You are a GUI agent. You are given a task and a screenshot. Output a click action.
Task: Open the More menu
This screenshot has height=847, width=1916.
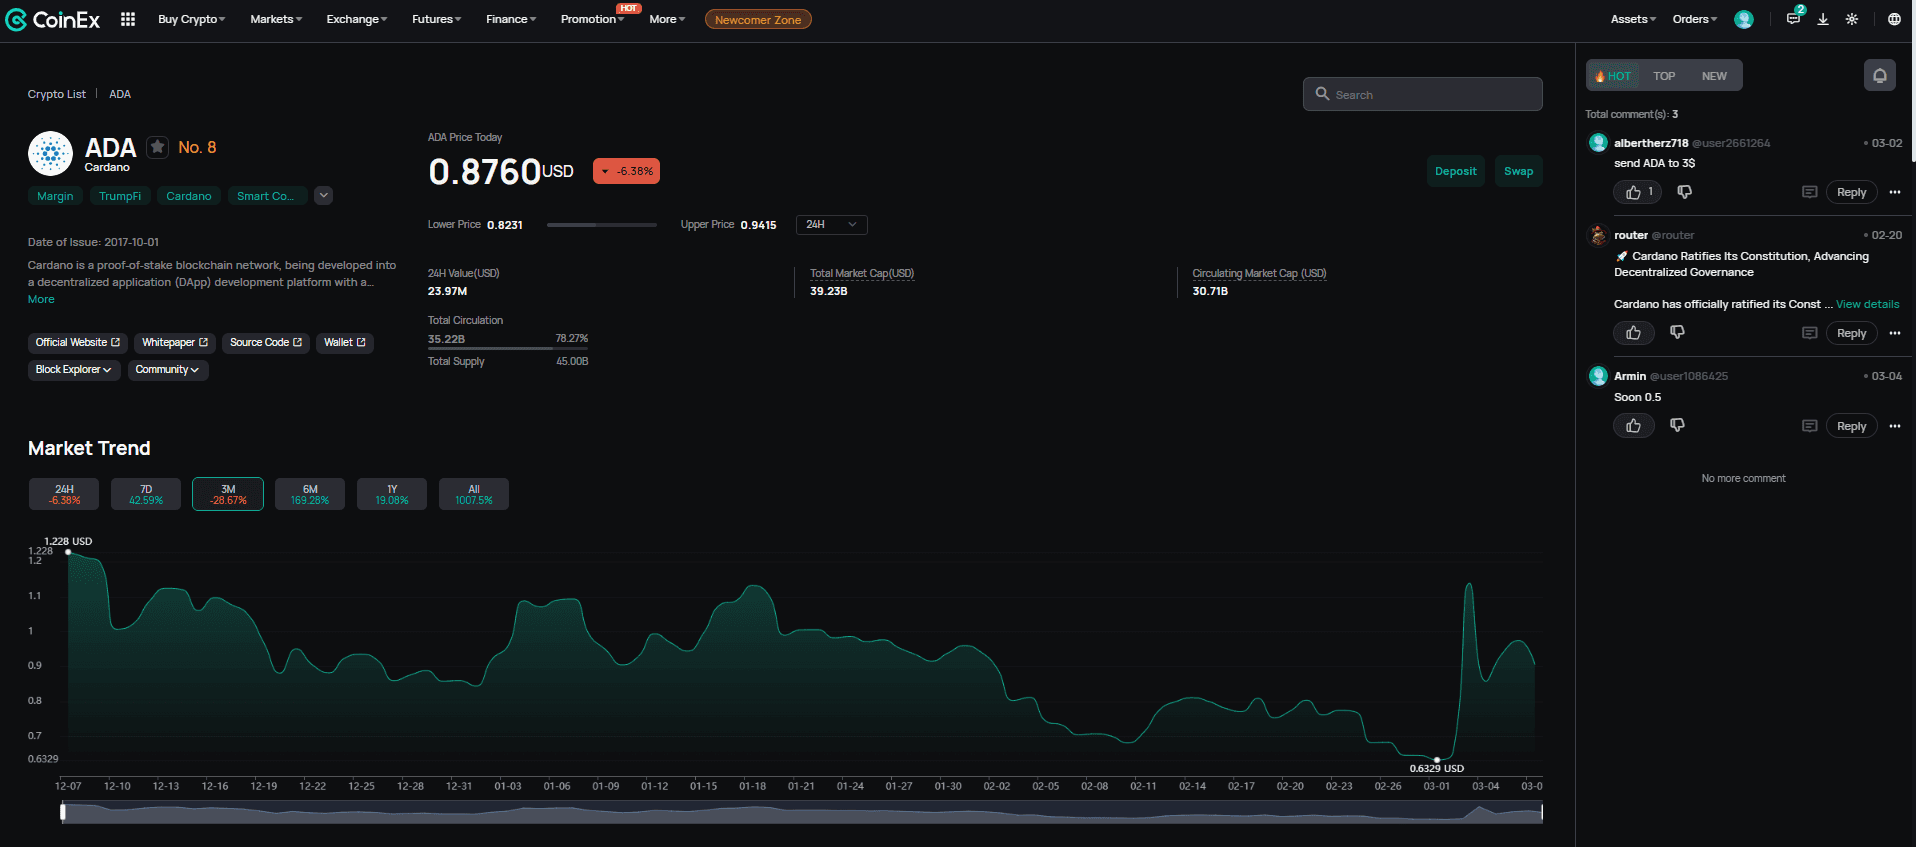pyautogui.click(x=667, y=19)
